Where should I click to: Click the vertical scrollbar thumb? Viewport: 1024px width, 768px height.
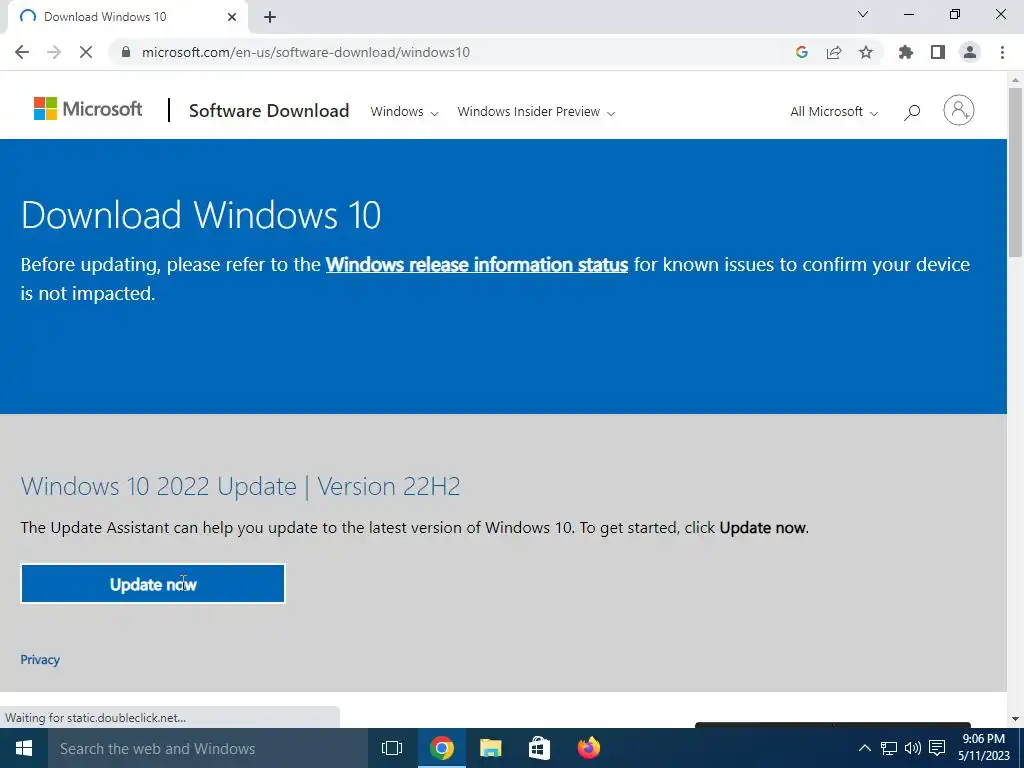click(x=1015, y=172)
